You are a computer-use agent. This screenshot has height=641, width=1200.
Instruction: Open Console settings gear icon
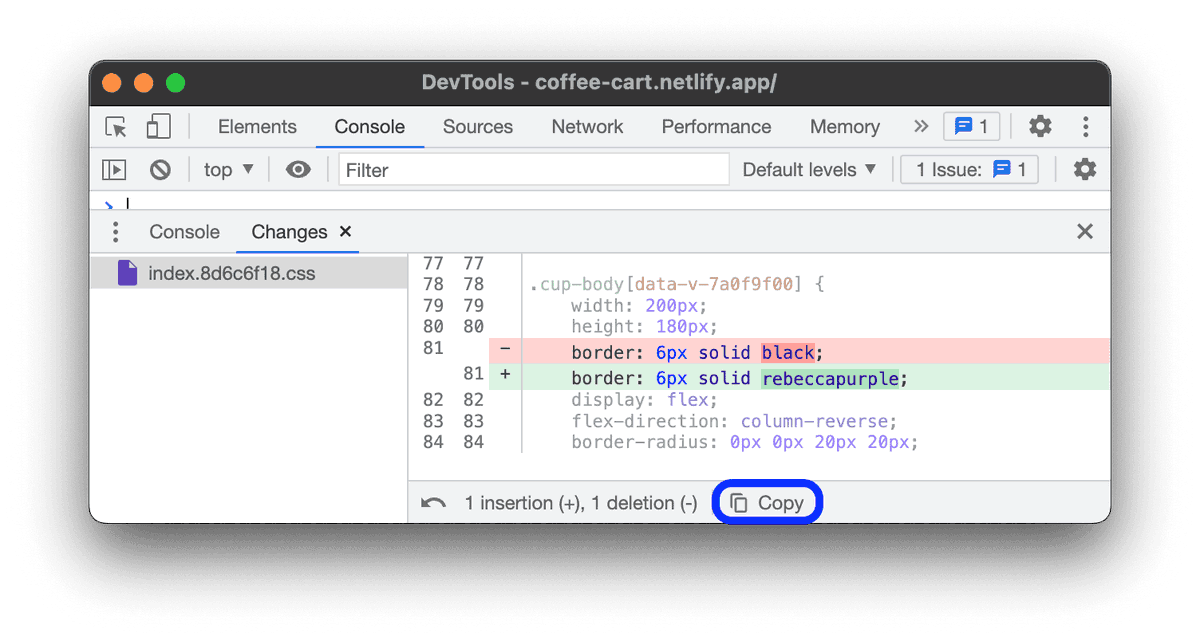[1085, 170]
